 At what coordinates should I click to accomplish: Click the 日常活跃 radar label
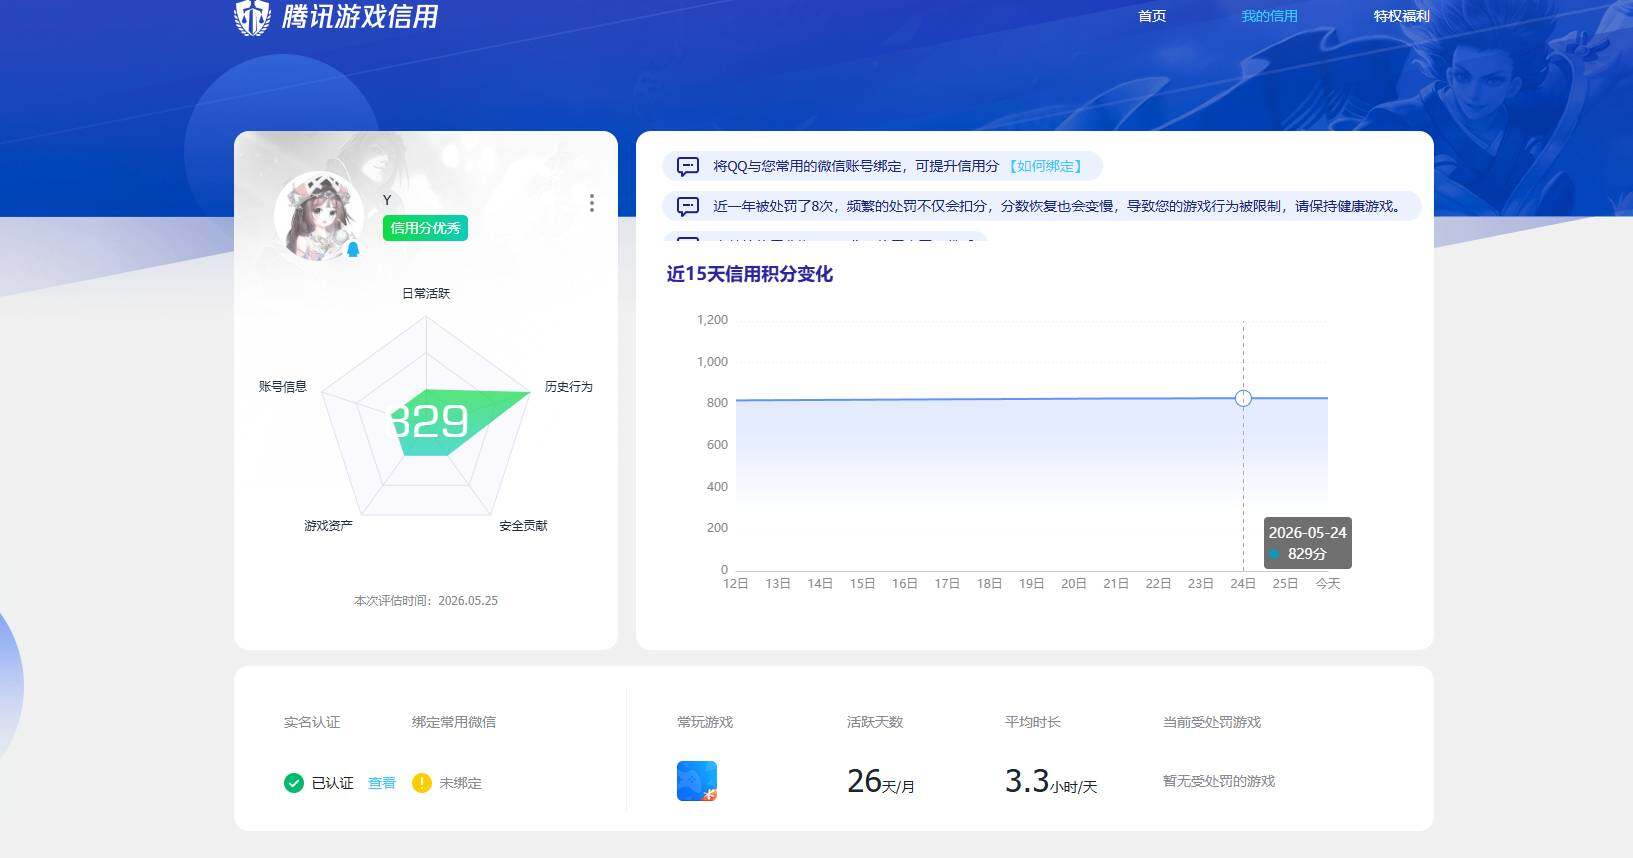point(426,293)
